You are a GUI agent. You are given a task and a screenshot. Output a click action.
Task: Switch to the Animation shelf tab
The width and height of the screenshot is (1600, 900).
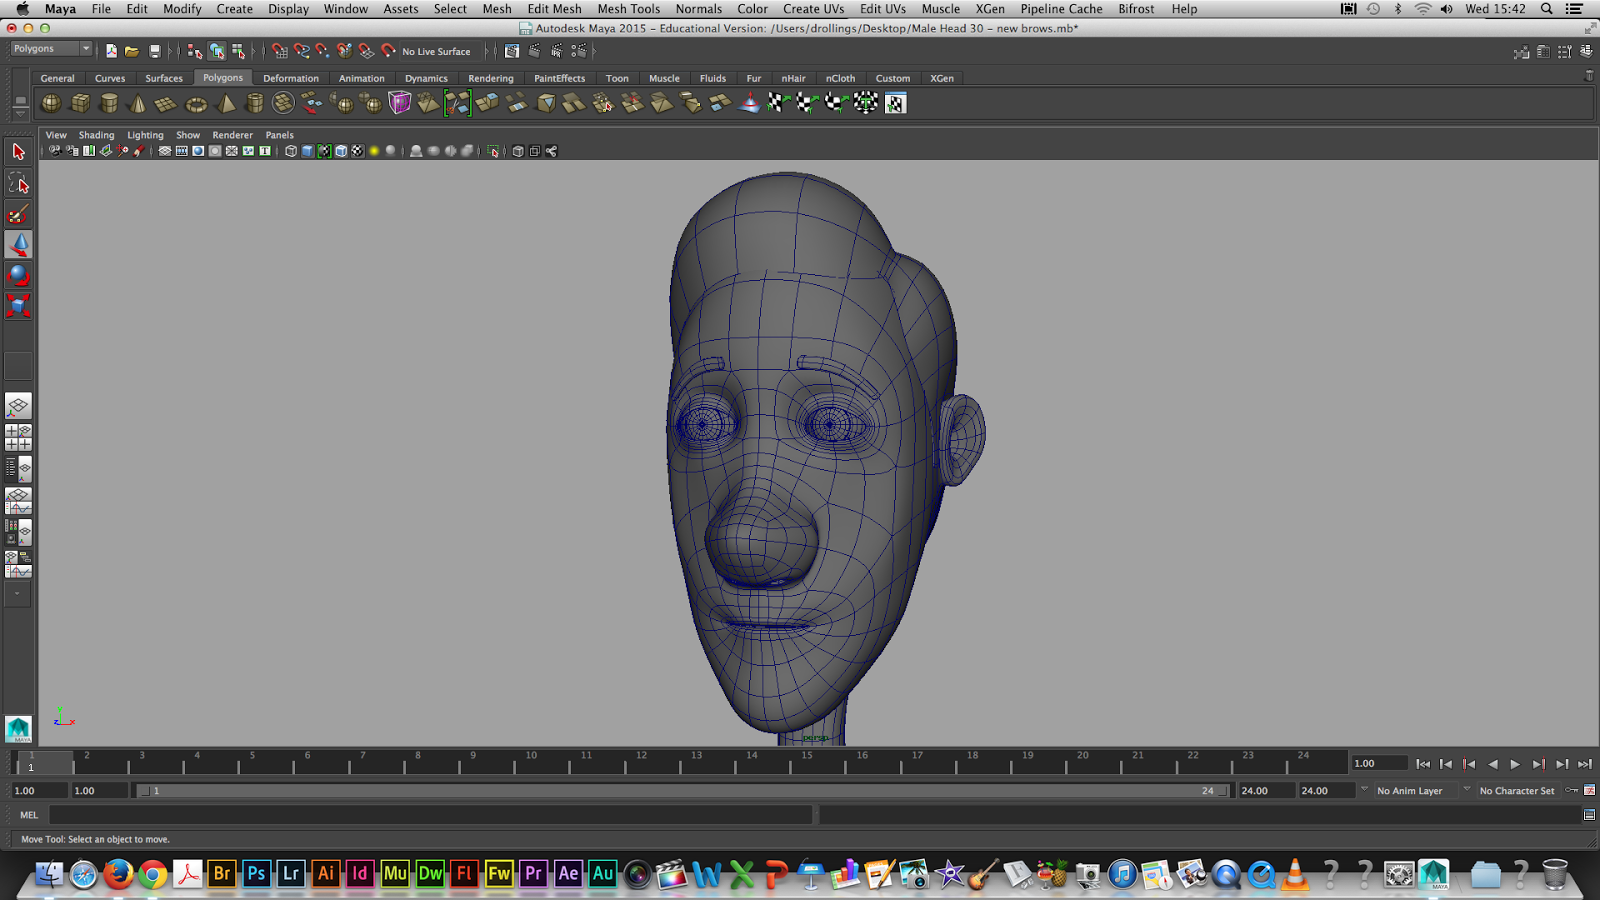[x=361, y=78]
